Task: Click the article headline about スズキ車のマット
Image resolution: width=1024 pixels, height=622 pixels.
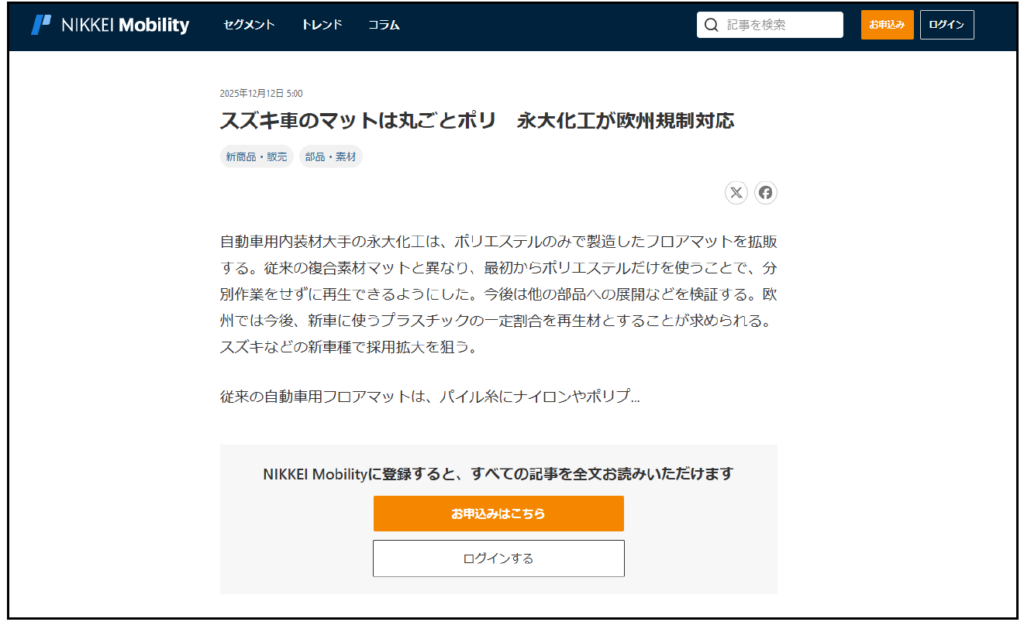Action: pos(477,122)
